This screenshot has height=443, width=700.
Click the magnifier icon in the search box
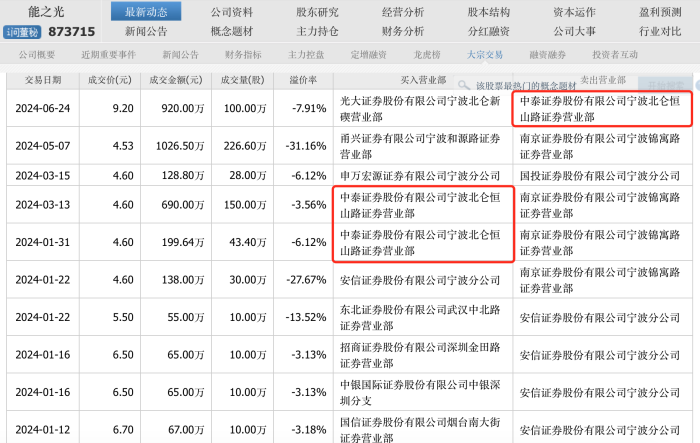coord(463,87)
